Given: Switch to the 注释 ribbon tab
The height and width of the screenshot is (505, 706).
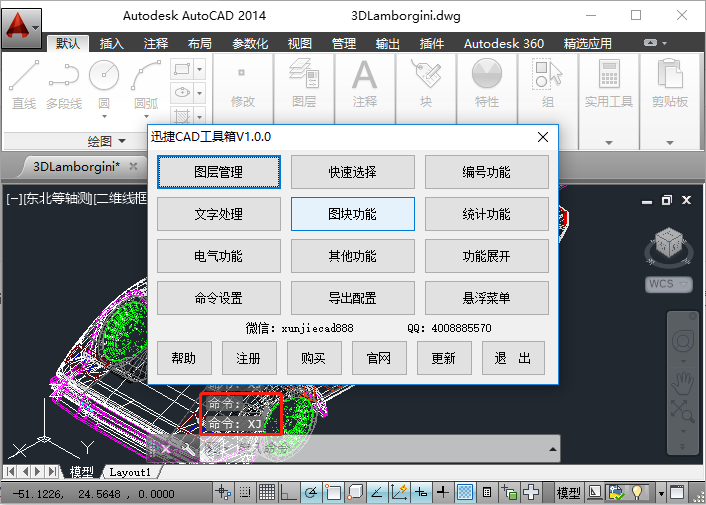Looking at the screenshot, I should tap(156, 44).
